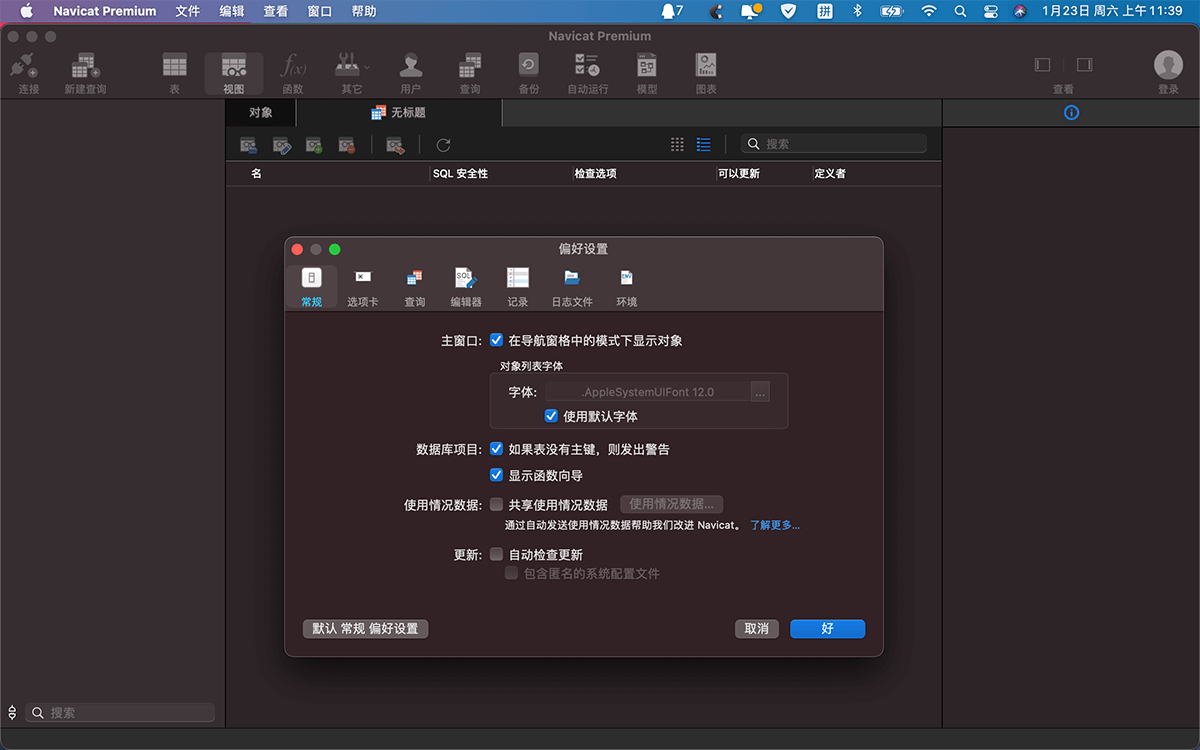Click the 了解更多... link
This screenshot has height=750, width=1200.
[775, 525]
